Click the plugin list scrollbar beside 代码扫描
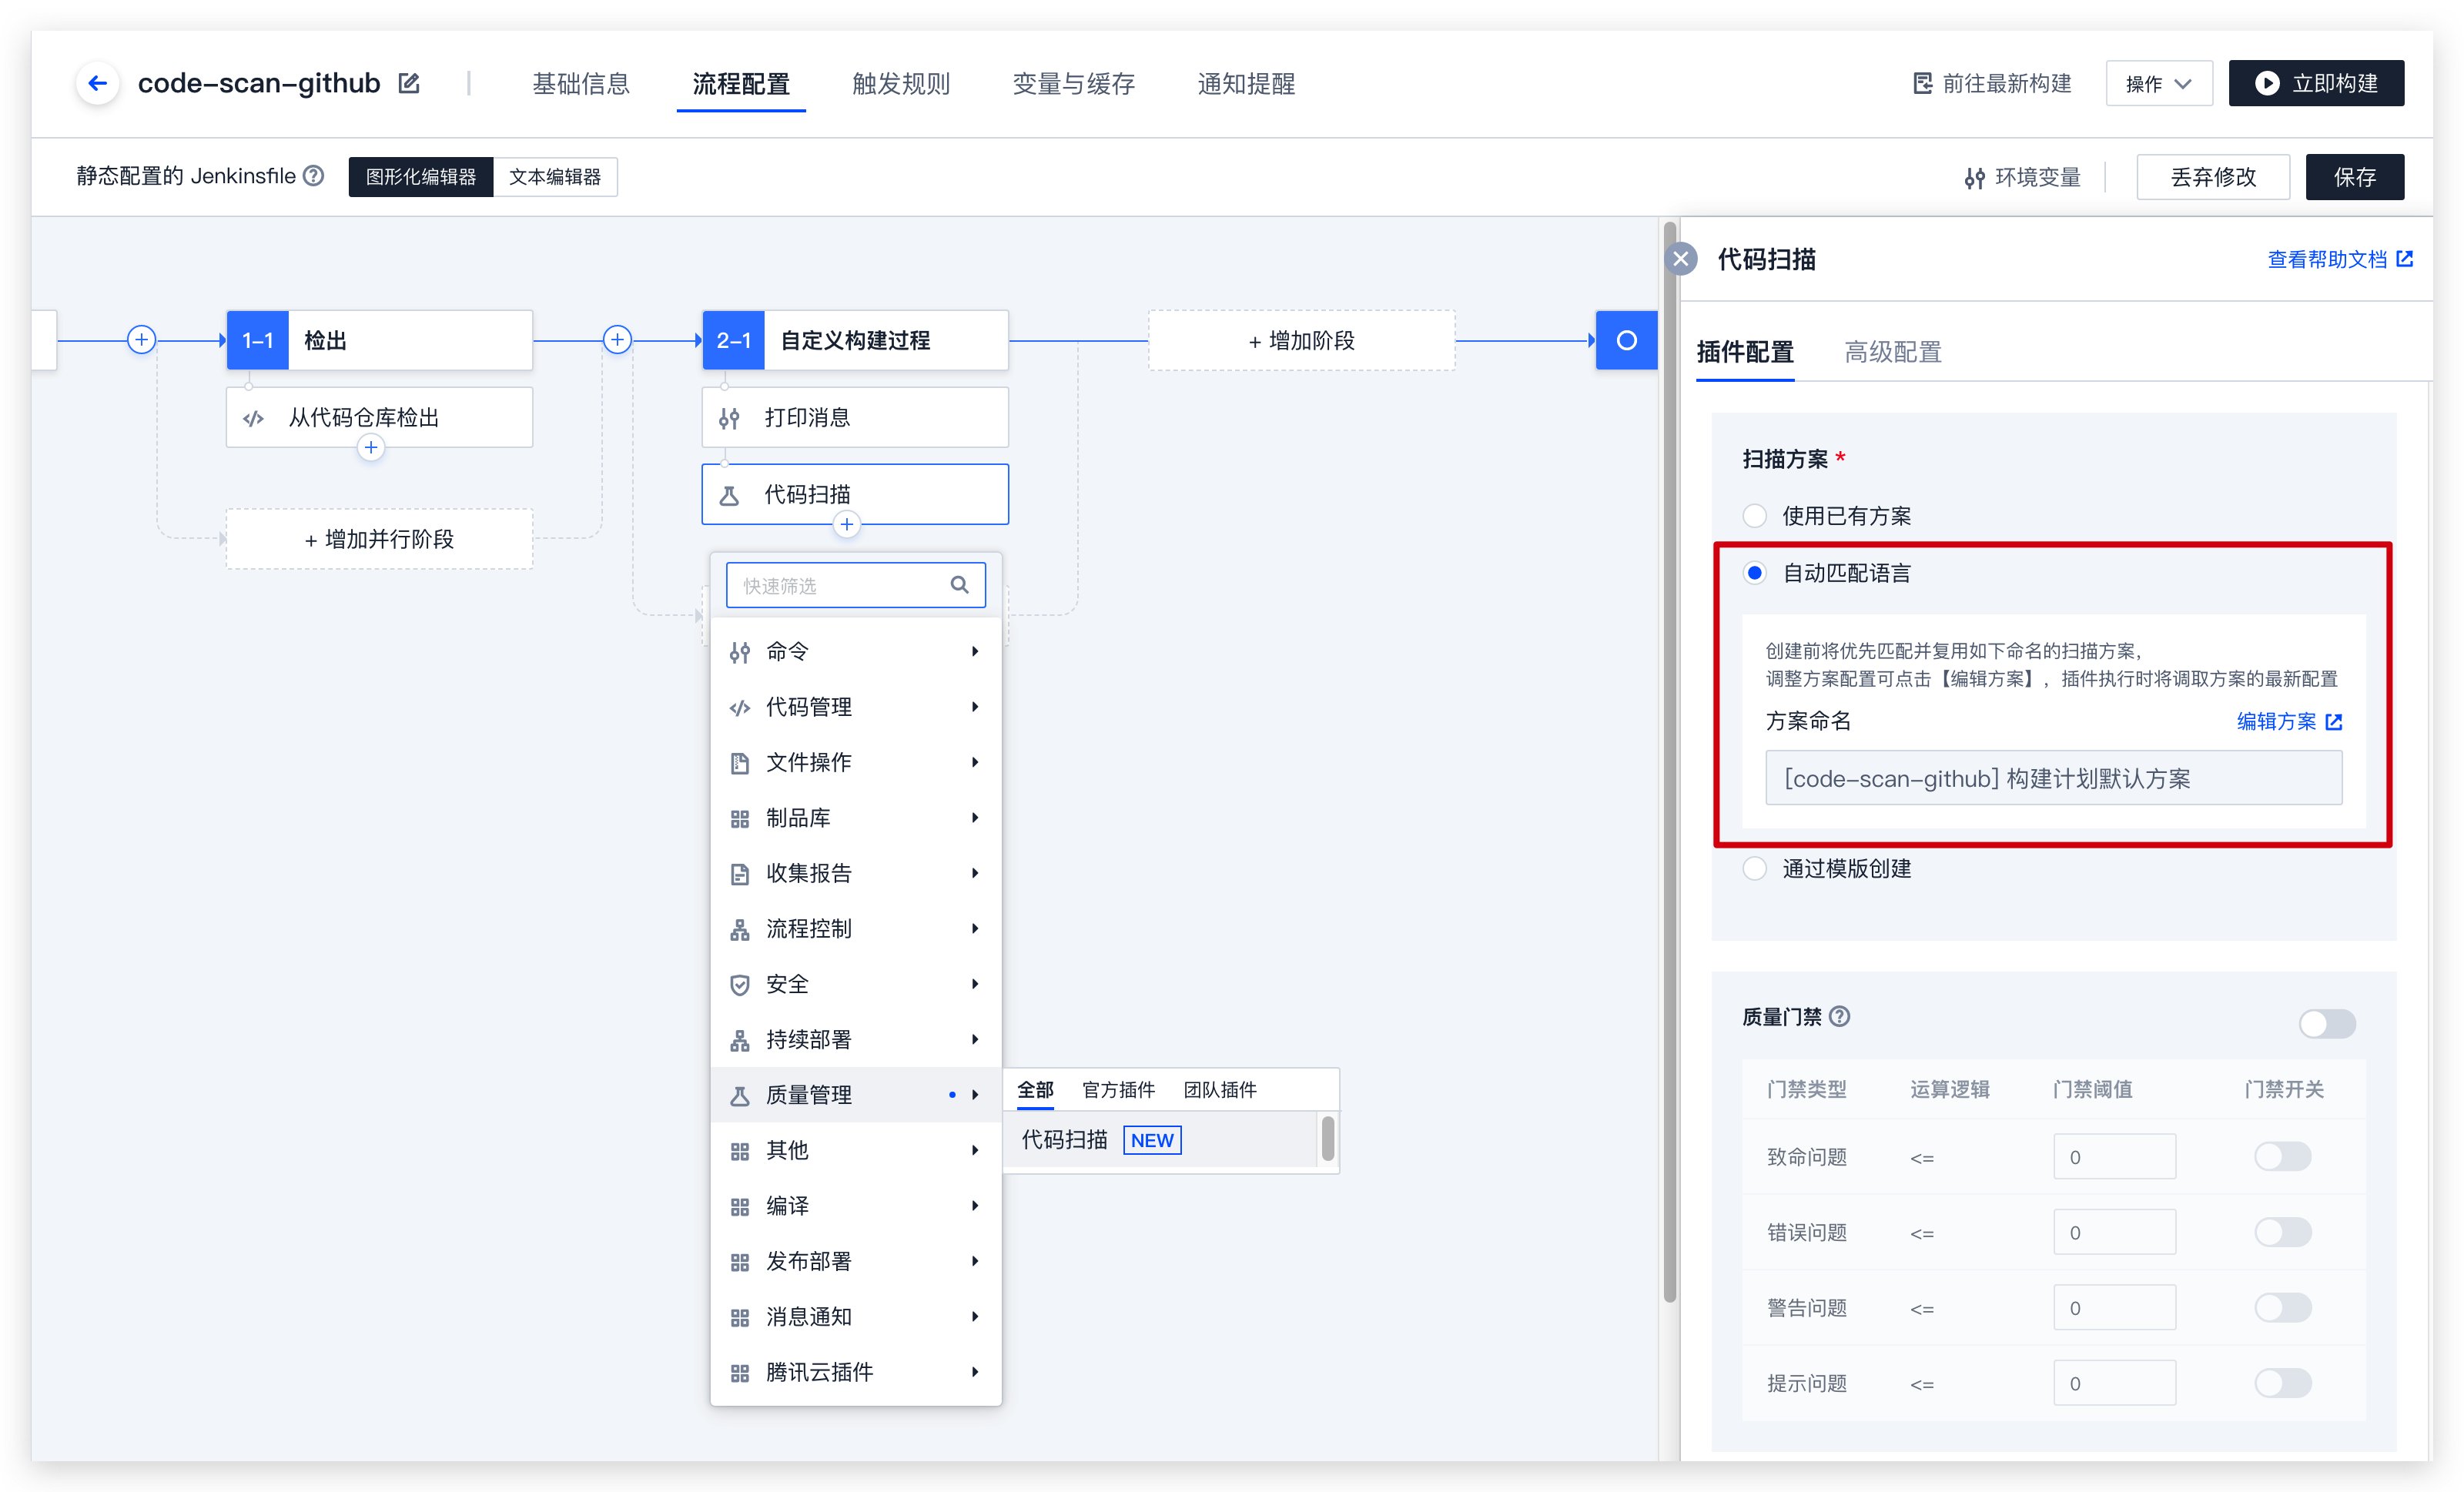Screen dimensions: 2464x1492 (1328, 1138)
